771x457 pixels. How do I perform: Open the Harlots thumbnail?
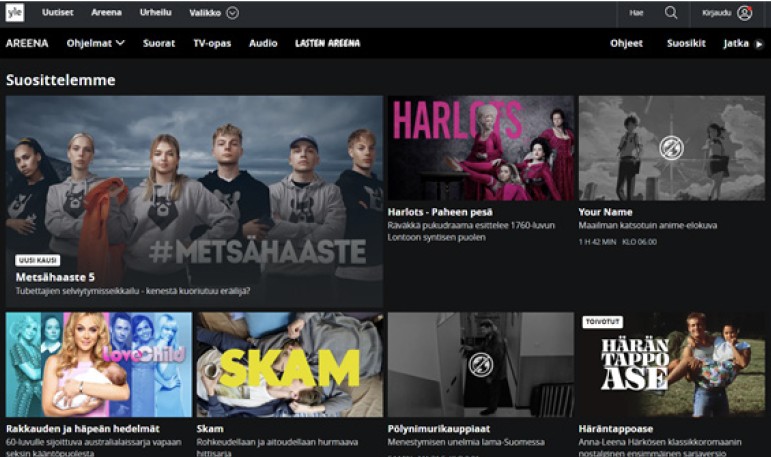480,148
